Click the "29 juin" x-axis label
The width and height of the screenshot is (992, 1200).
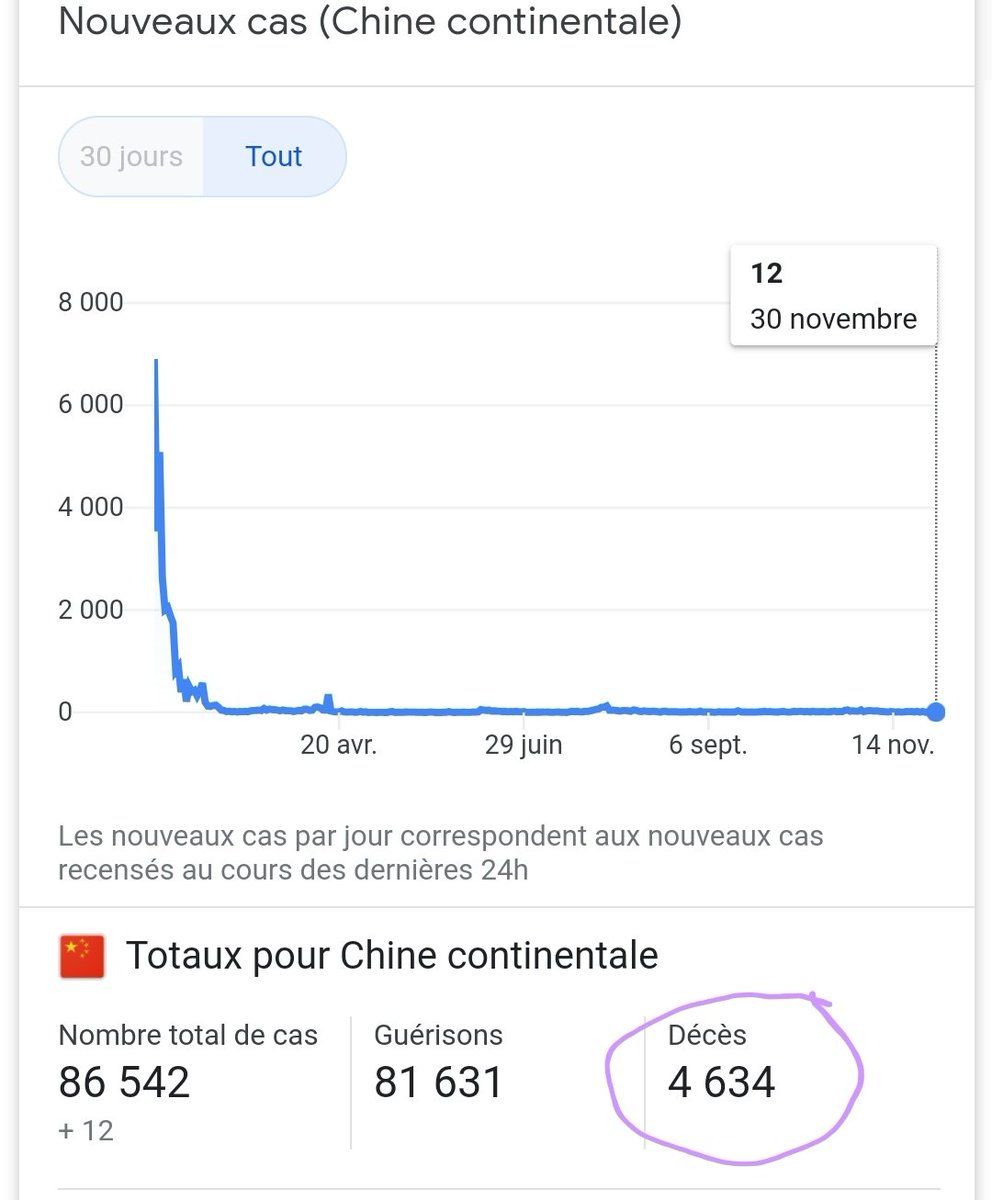(523, 745)
